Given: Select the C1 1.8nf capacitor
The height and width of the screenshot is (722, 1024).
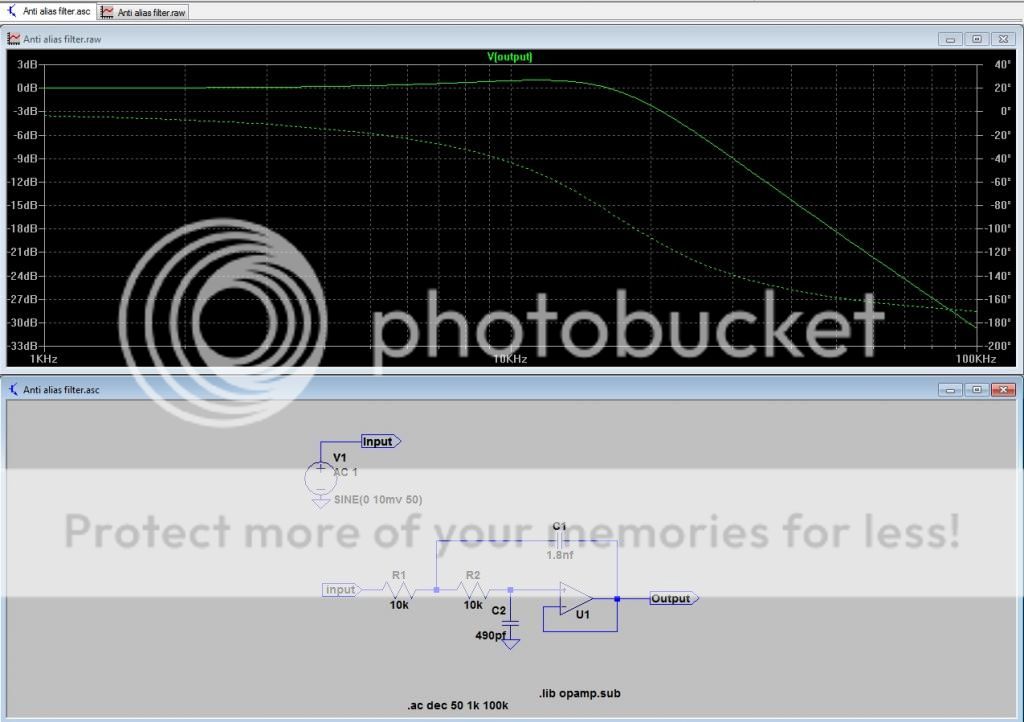Looking at the screenshot, I should click(559, 540).
